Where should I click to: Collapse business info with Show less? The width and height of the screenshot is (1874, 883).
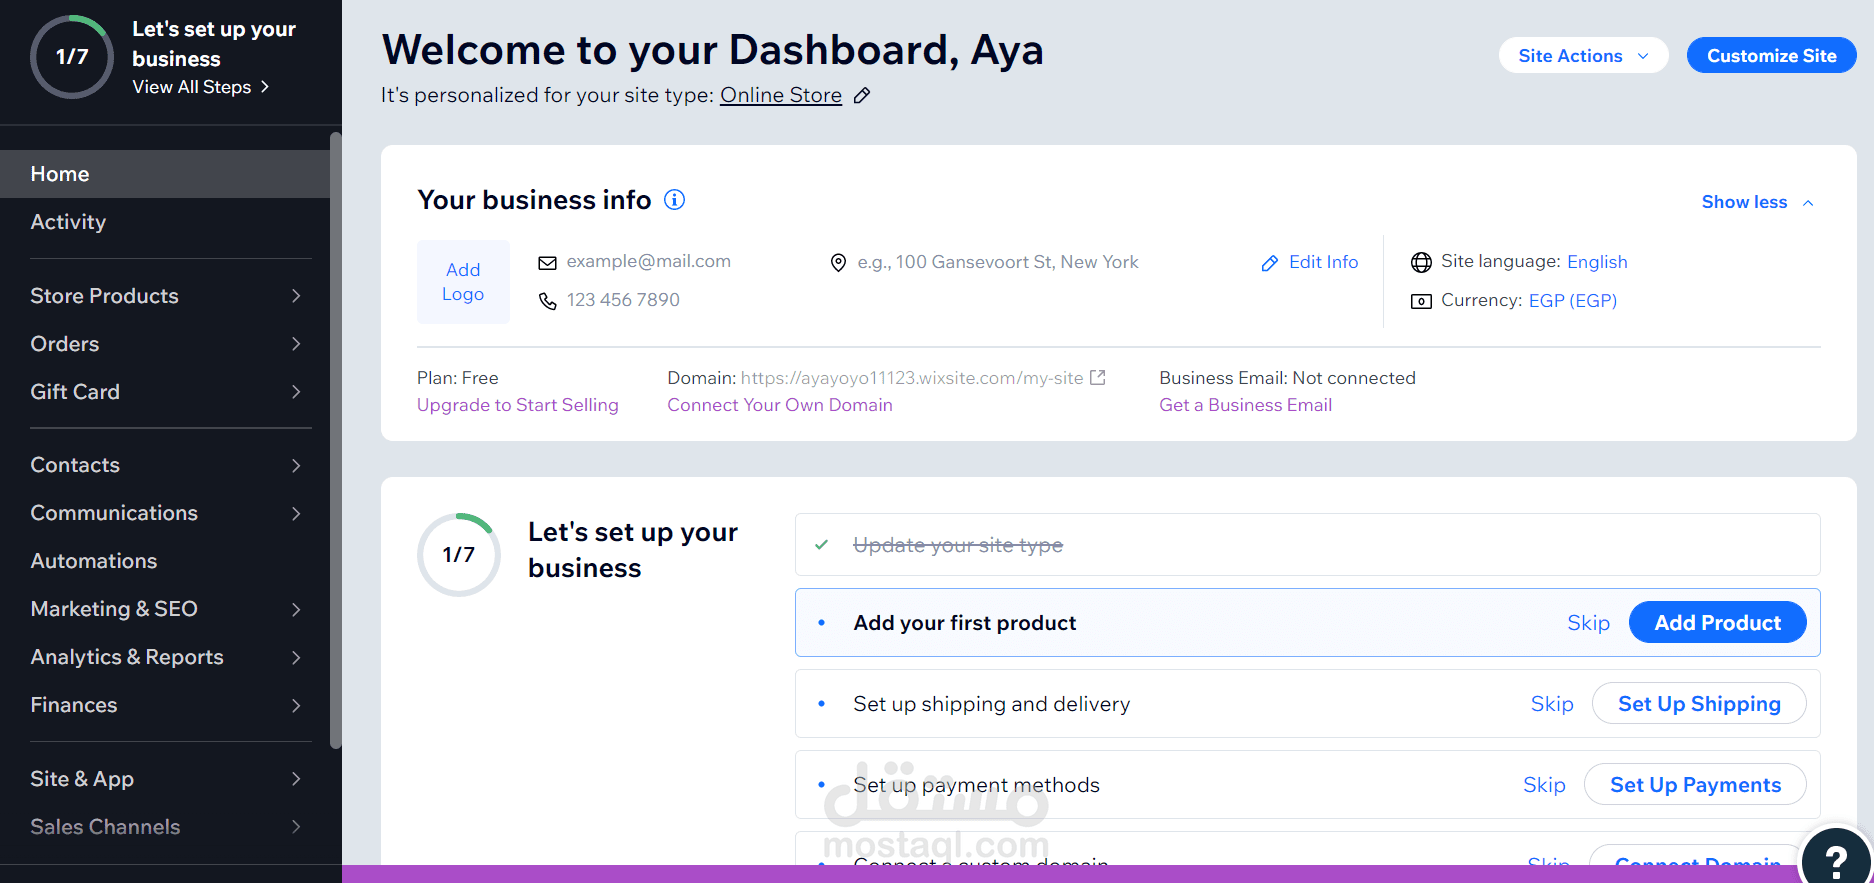click(x=1757, y=202)
